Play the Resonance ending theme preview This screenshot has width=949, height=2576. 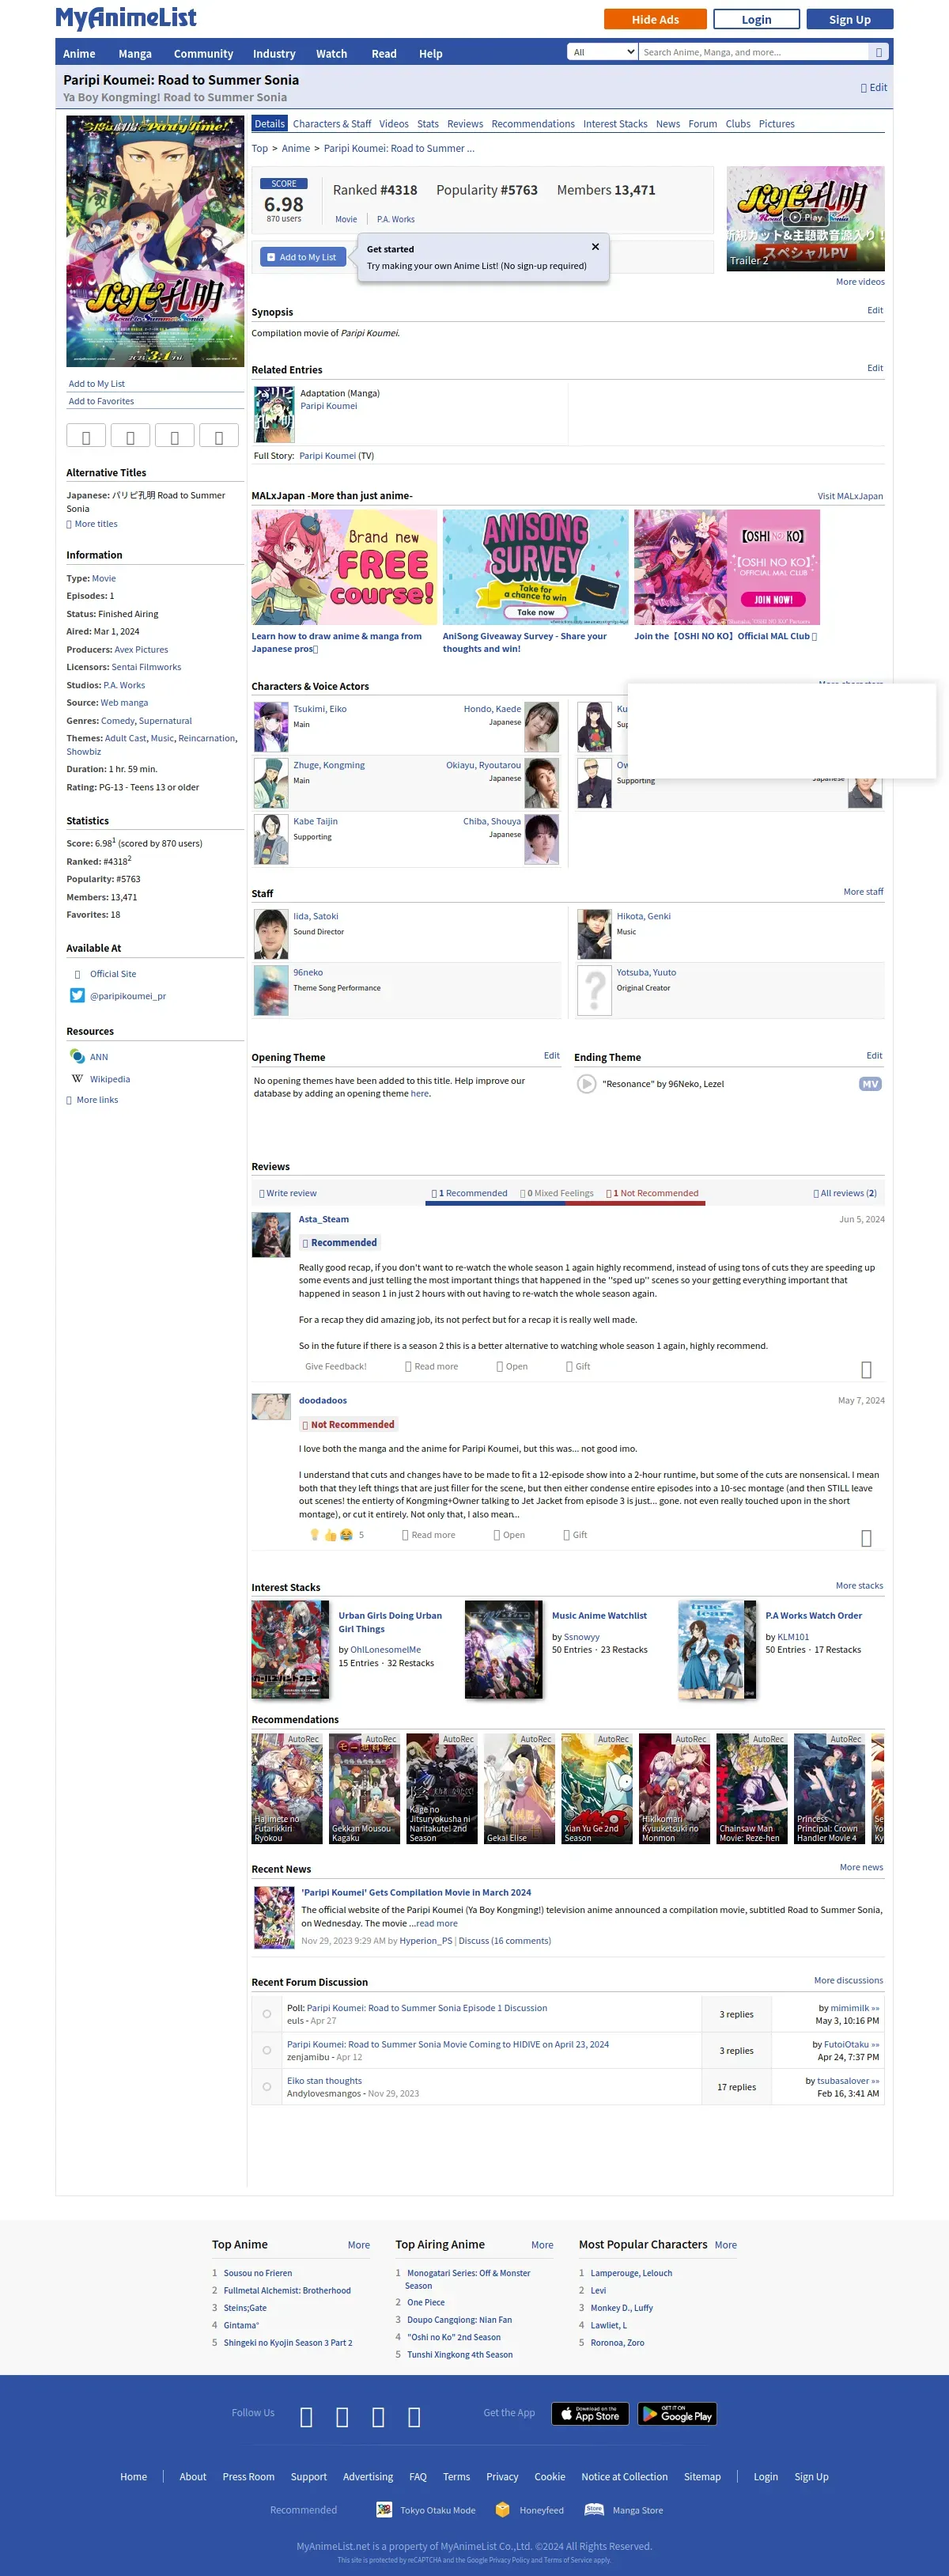(587, 1083)
